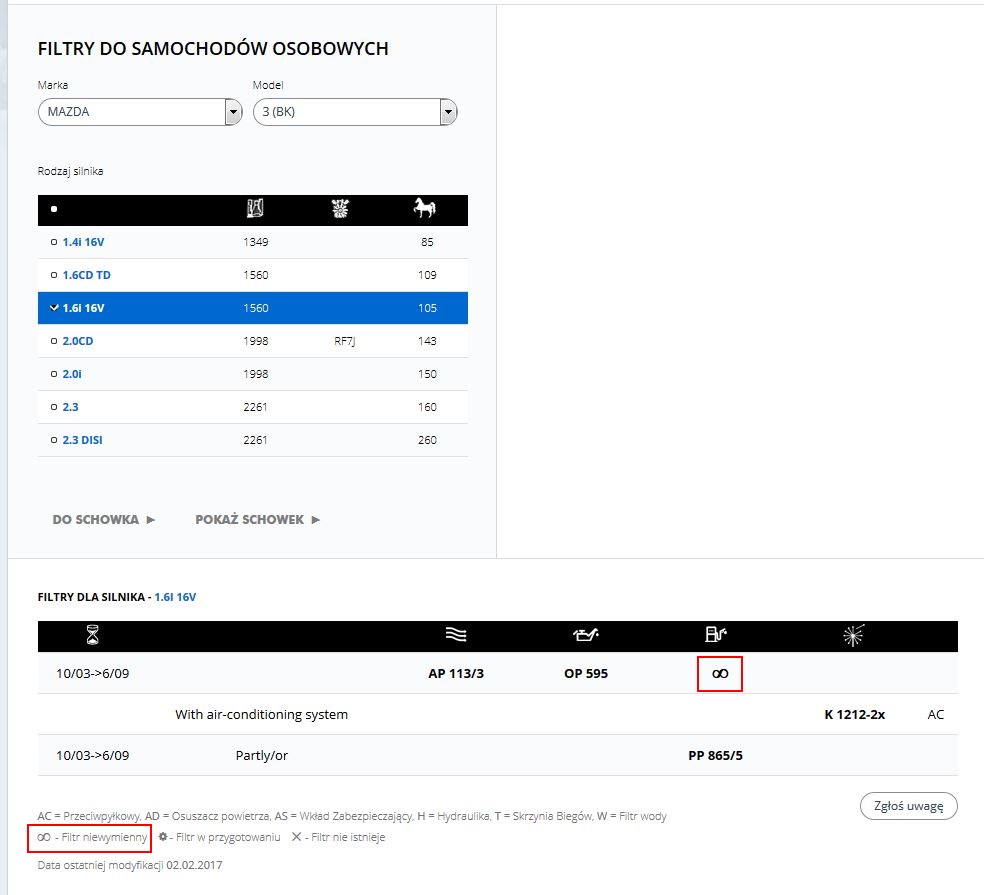This screenshot has height=895, width=984.
Task: Click the infinity symbol in fuel column
Action: tap(719, 674)
